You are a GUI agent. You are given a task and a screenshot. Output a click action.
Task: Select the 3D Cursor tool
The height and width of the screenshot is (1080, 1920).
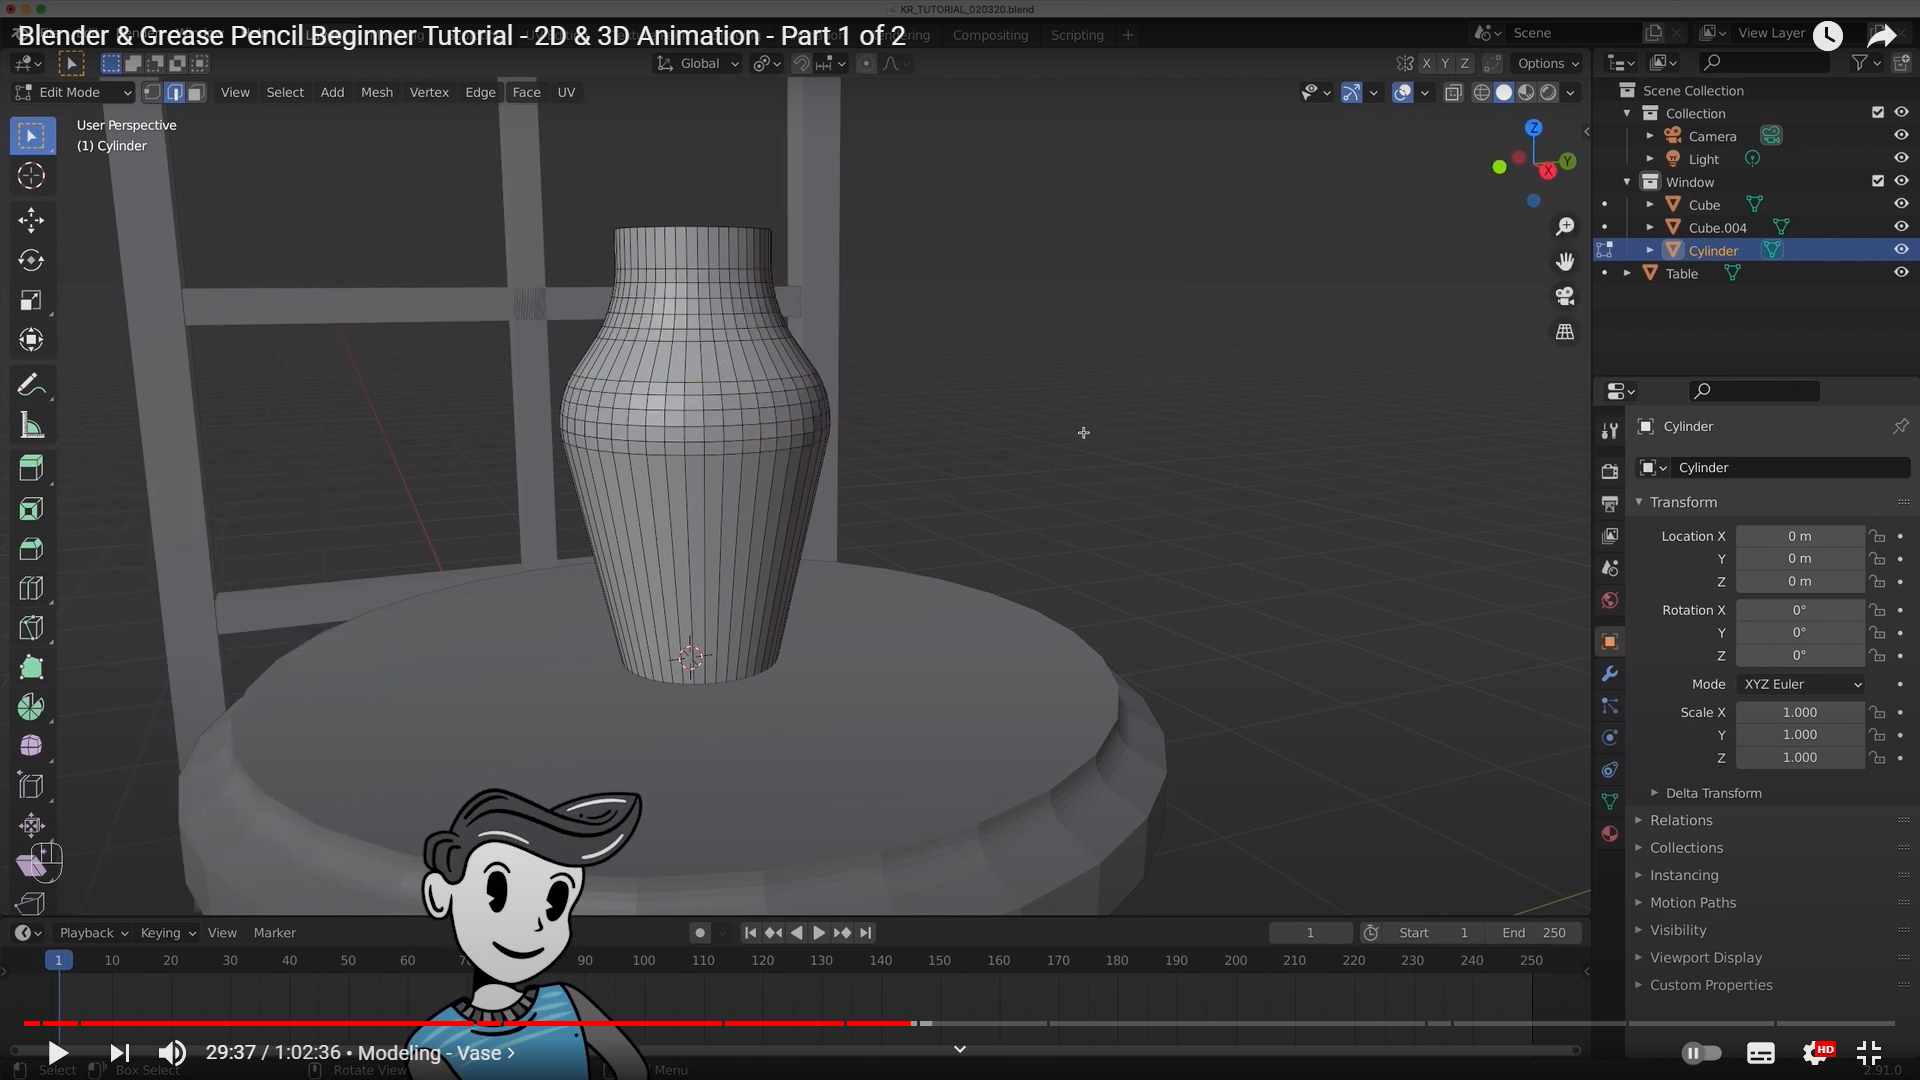[31, 176]
